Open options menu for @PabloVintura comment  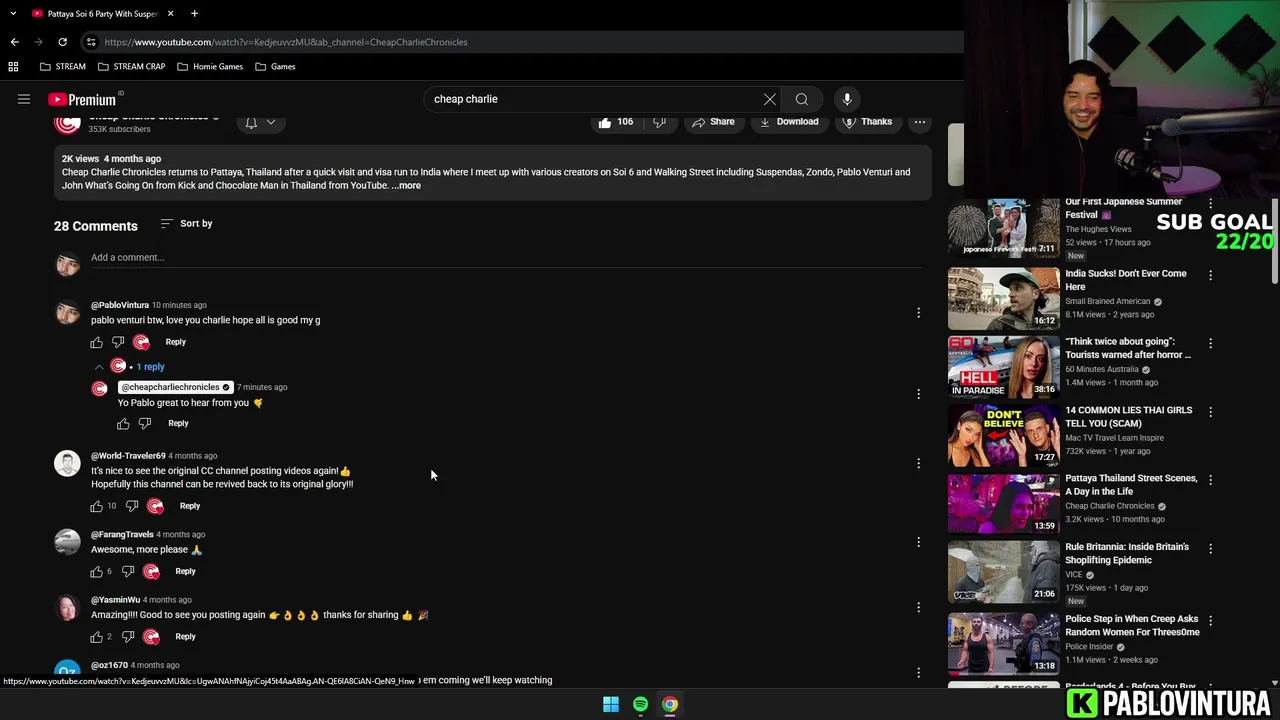tap(918, 313)
